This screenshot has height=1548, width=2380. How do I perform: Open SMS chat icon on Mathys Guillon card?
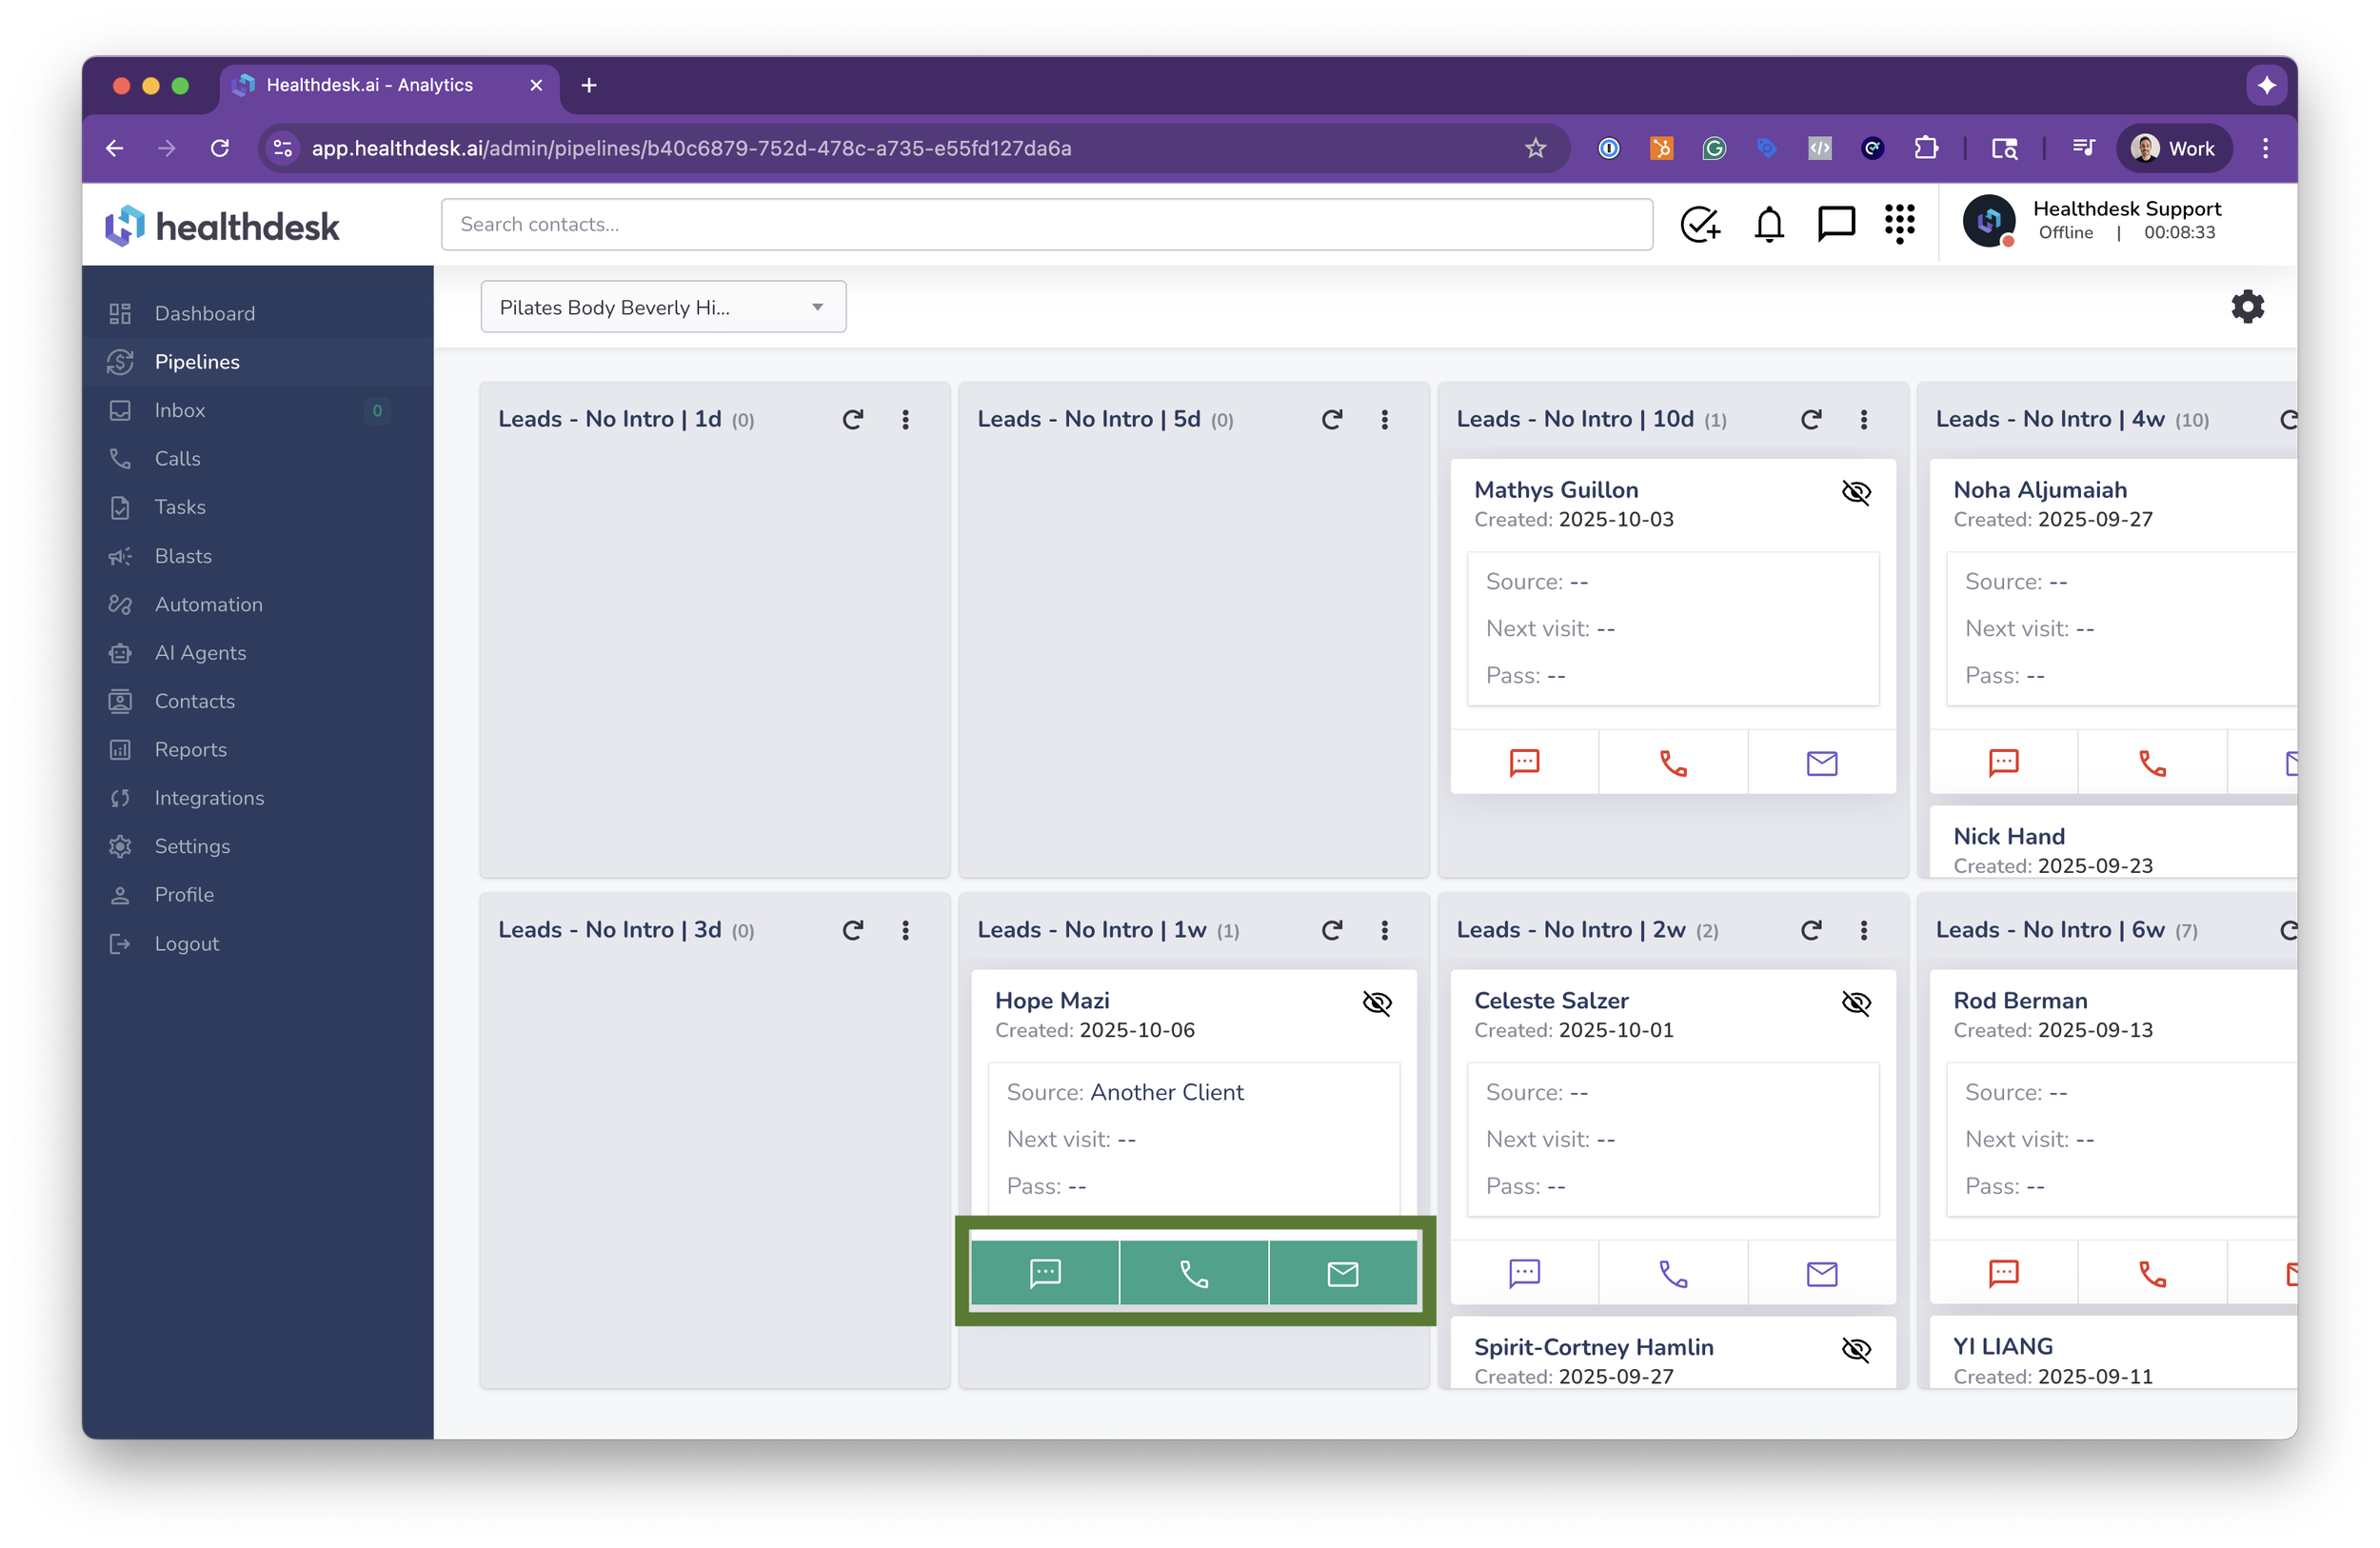(1524, 763)
